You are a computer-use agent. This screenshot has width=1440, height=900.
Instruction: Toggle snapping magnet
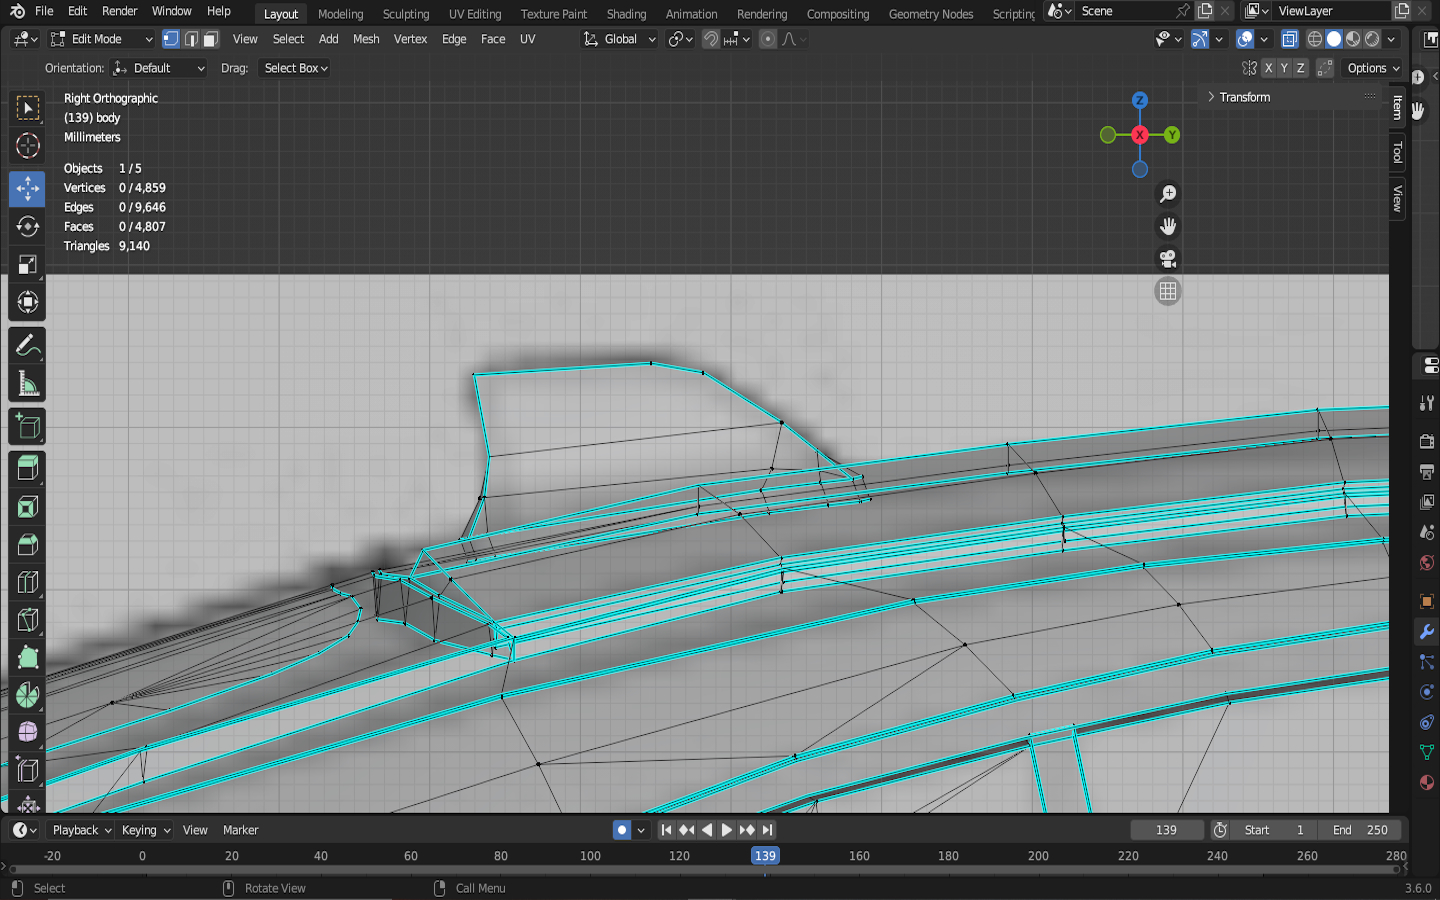pos(710,39)
